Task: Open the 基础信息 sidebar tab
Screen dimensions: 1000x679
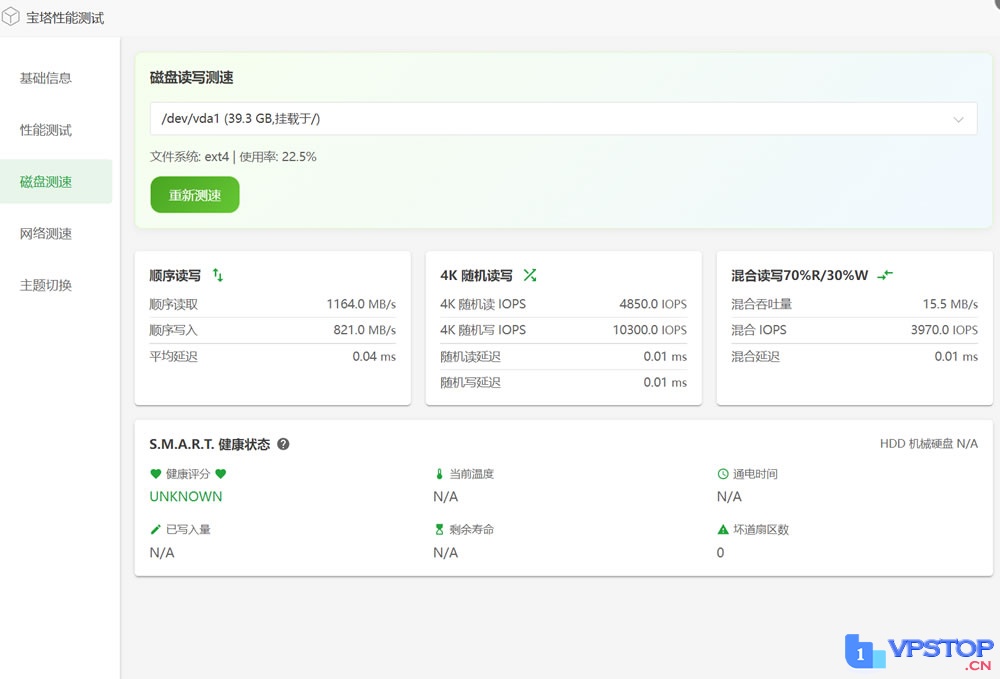Action: click(46, 78)
